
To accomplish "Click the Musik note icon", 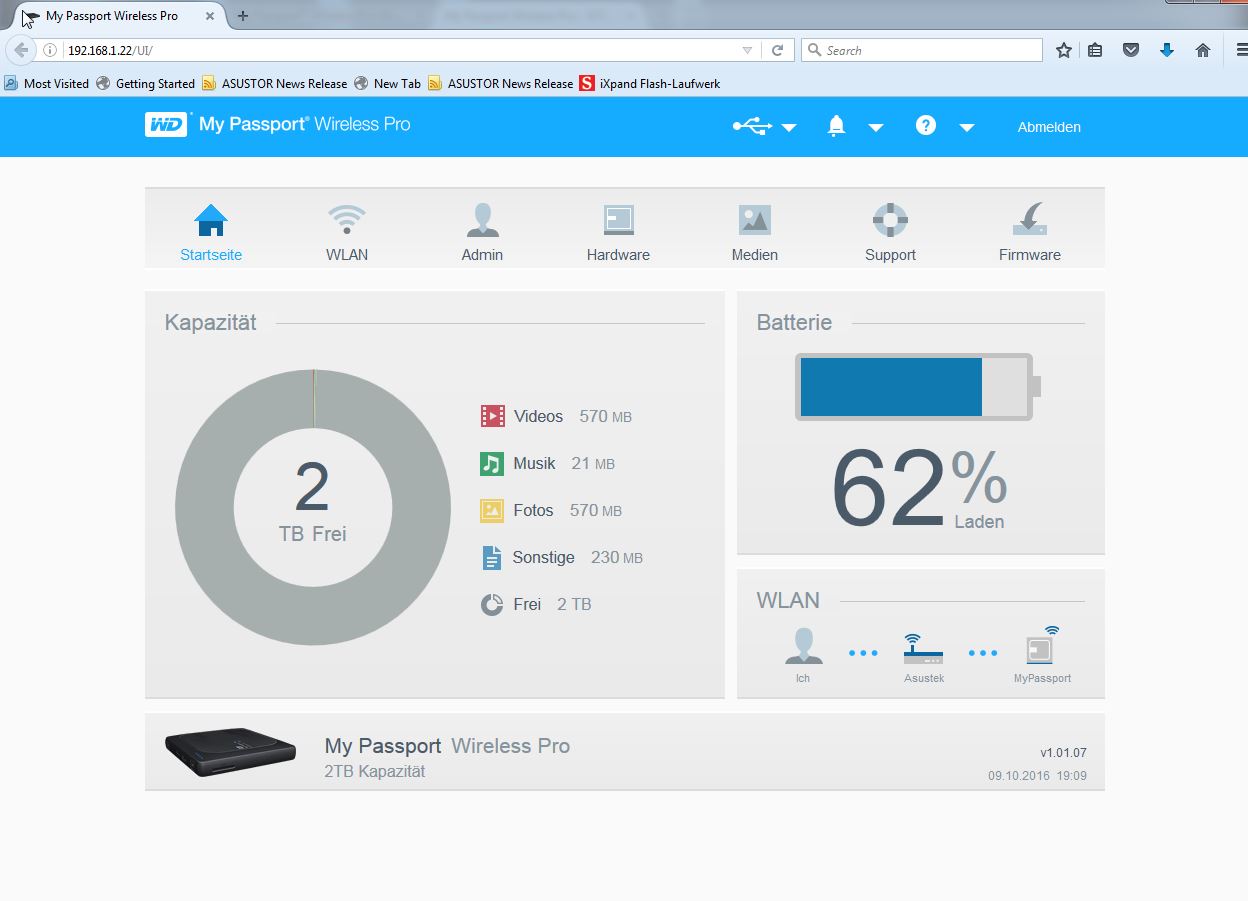I will click(492, 463).
